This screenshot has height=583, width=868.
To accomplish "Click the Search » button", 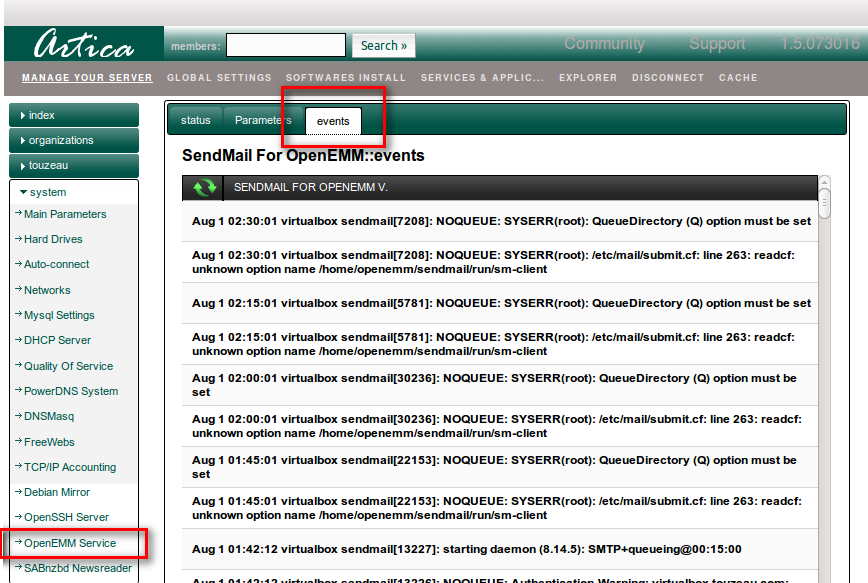I will click(x=384, y=45).
